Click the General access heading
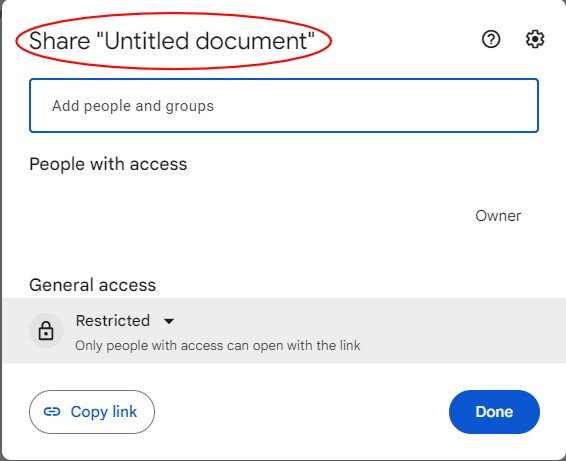The height and width of the screenshot is (461, 566). pos(92,285)
